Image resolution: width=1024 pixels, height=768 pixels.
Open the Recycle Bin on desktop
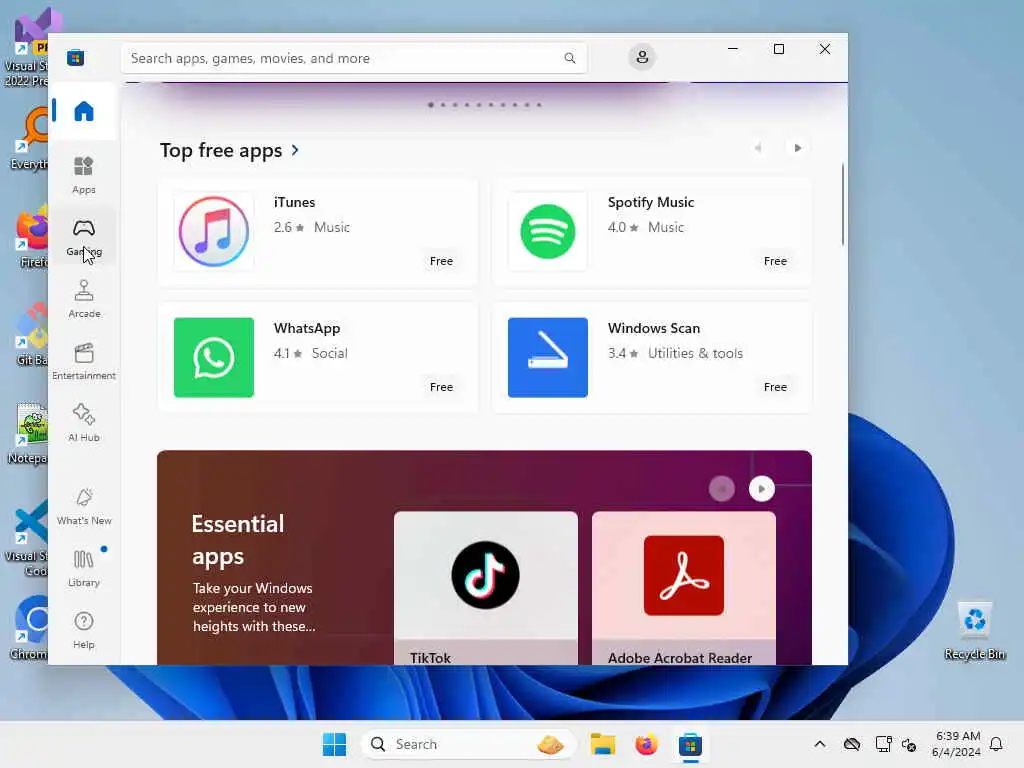coord(974,631)
